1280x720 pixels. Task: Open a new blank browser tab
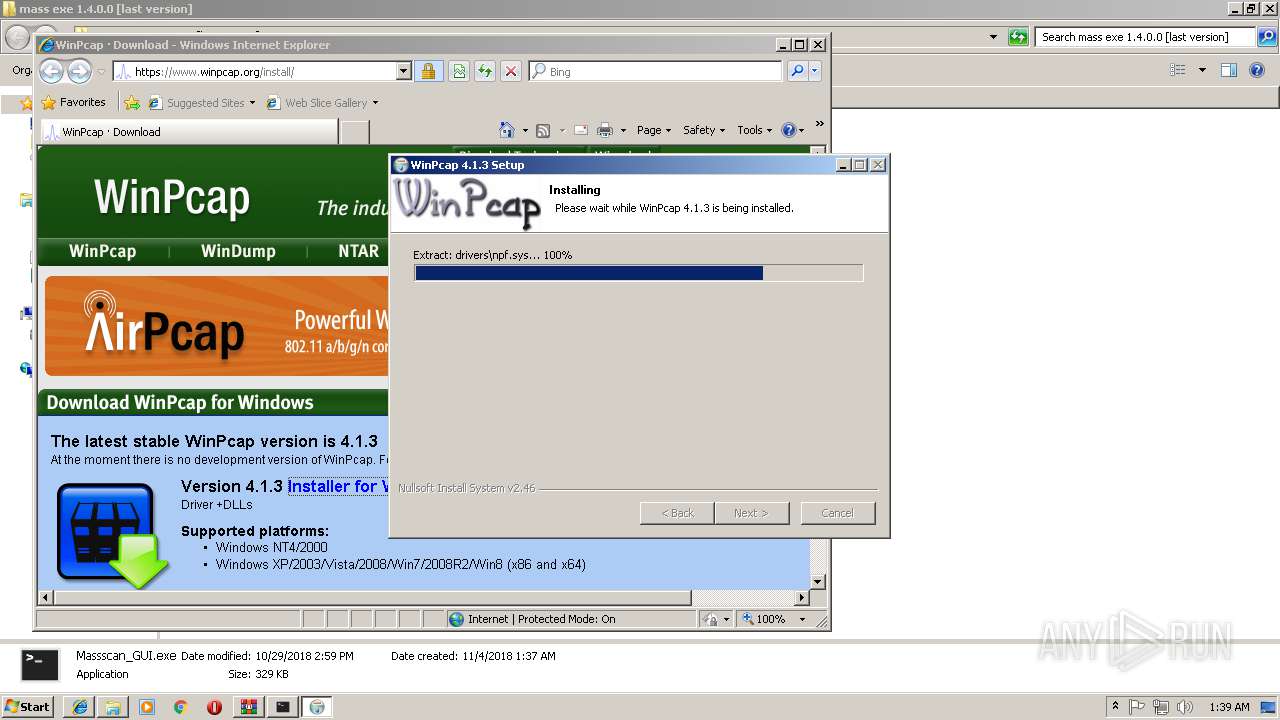pyautogui.click(x=355, y=132)
